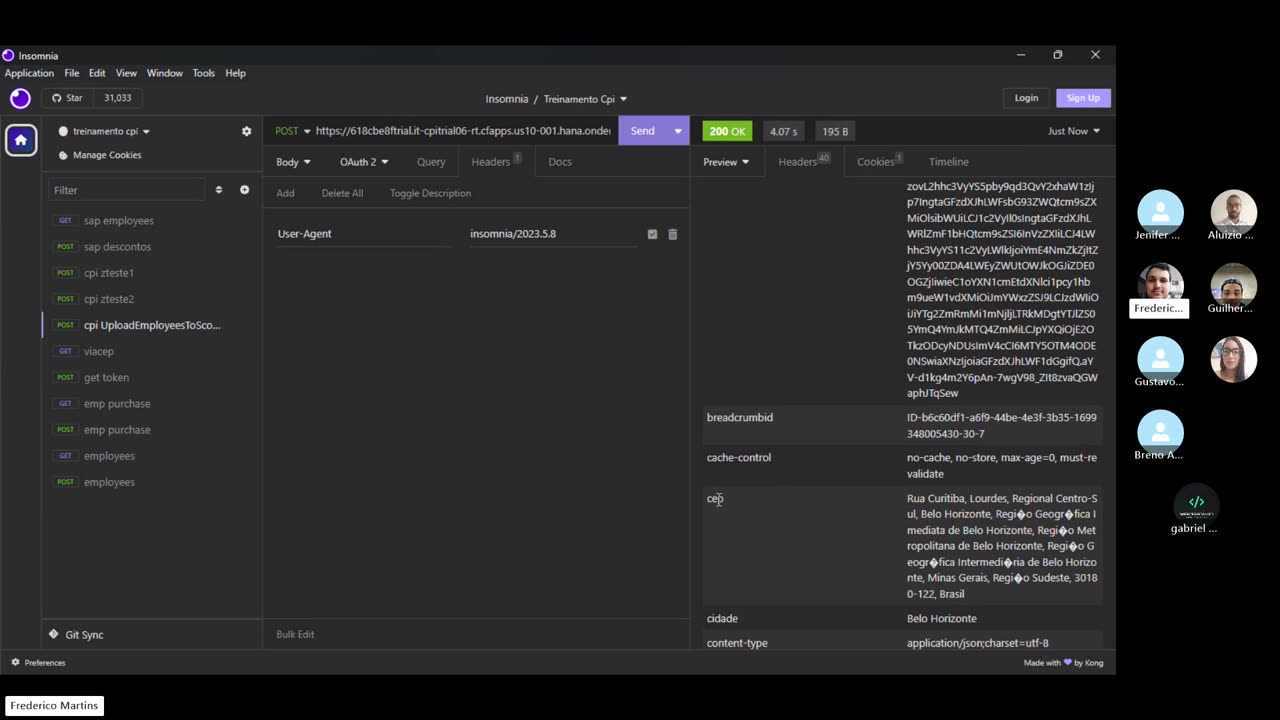
Task: Click Delete All headers
Action: (342, 193)
